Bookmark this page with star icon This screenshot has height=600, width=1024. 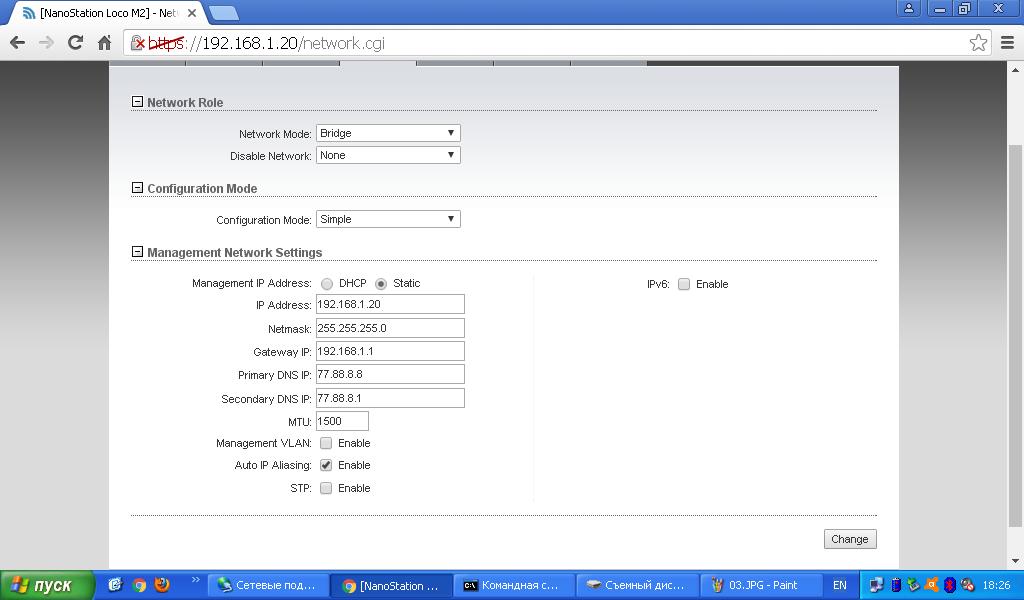click(978, 43)
